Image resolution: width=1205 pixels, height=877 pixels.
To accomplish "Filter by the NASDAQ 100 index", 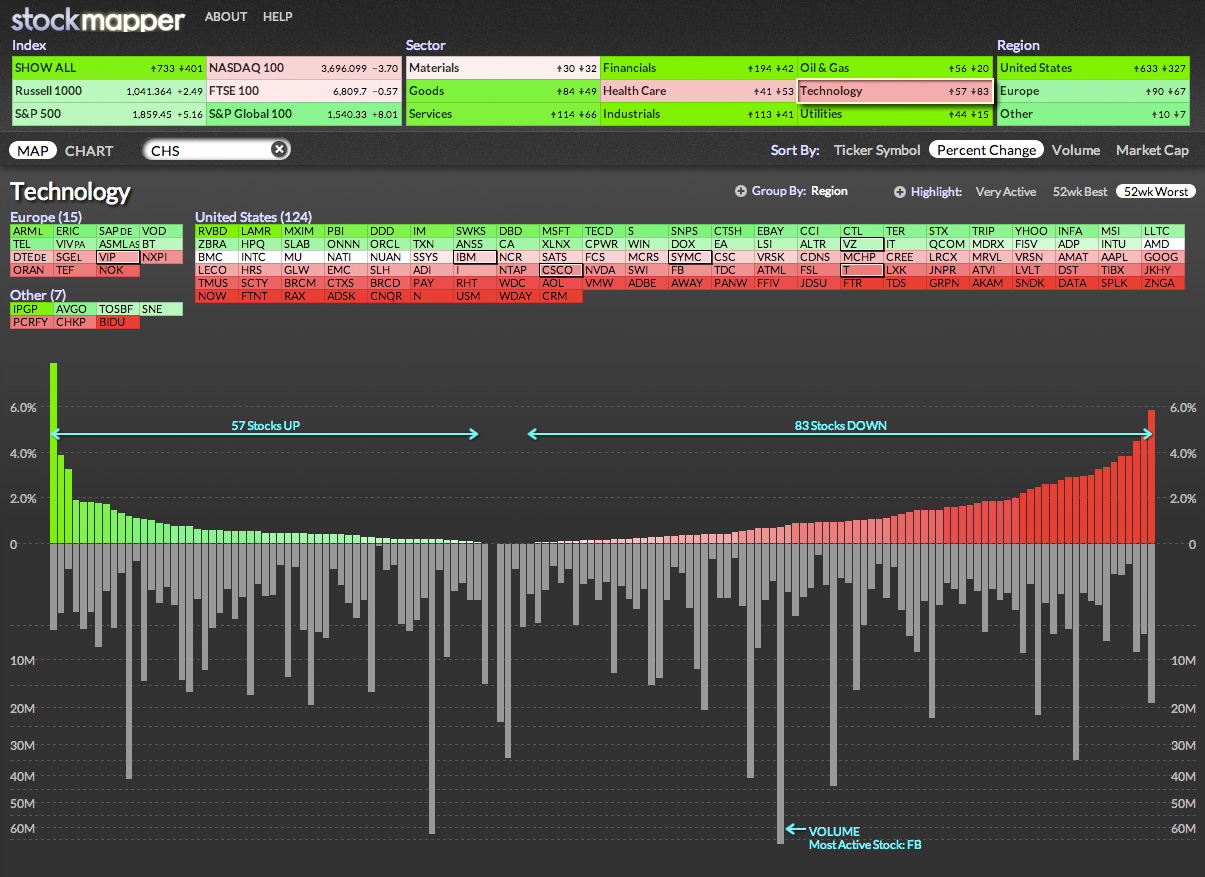I will click(304, 68).
